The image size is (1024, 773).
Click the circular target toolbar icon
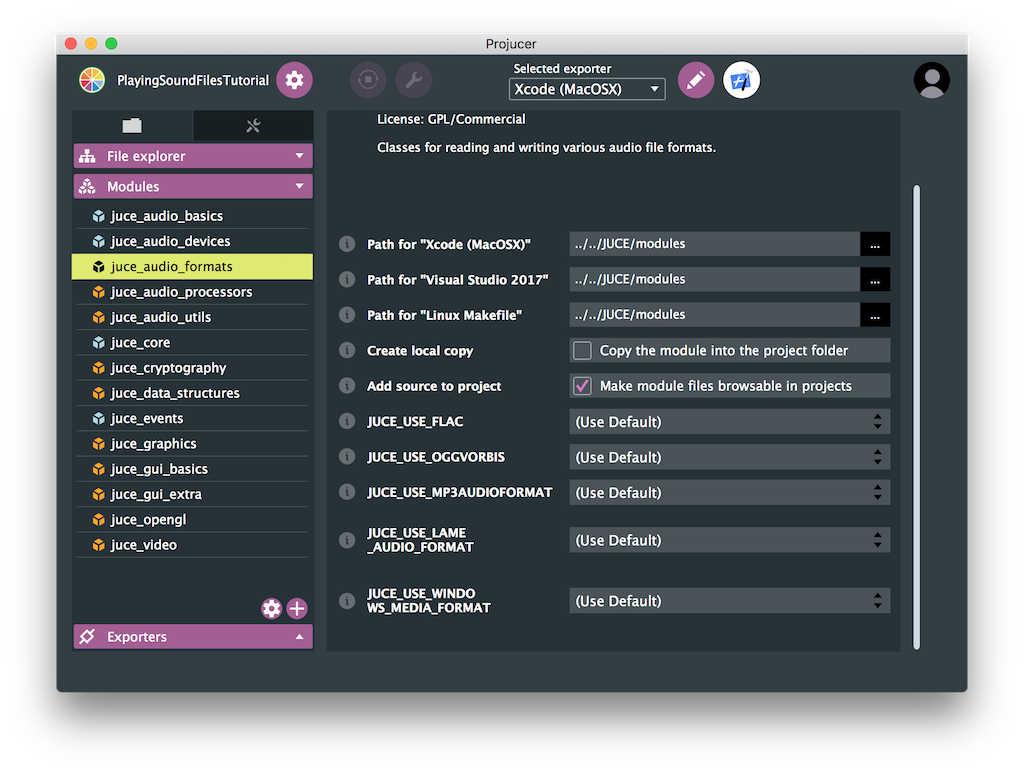pos(368,80)
